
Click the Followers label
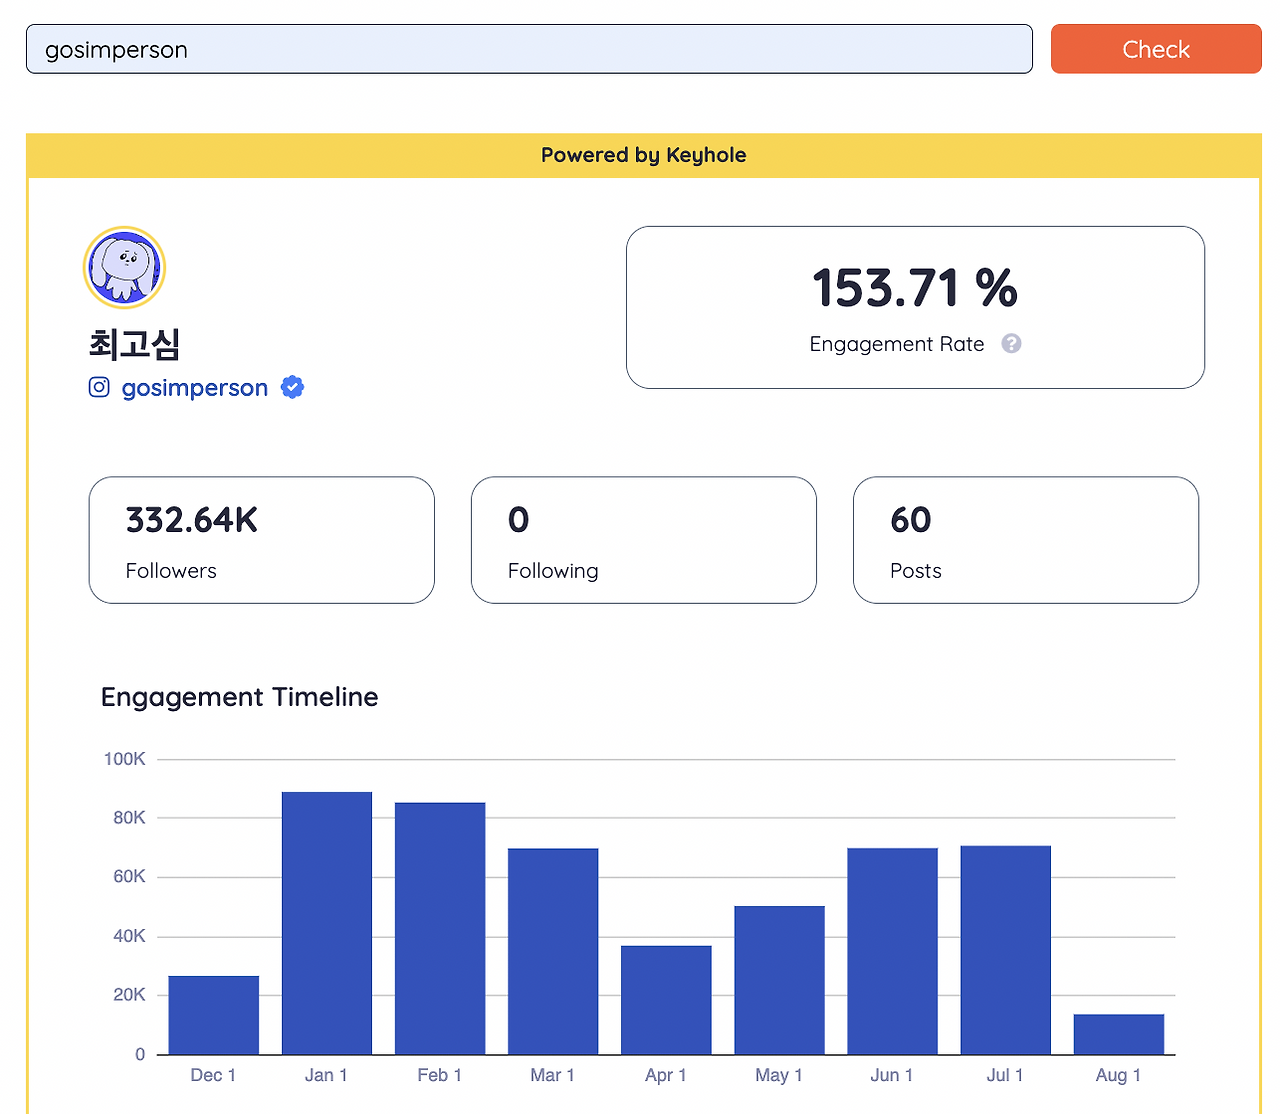click(x=171, y=571)
